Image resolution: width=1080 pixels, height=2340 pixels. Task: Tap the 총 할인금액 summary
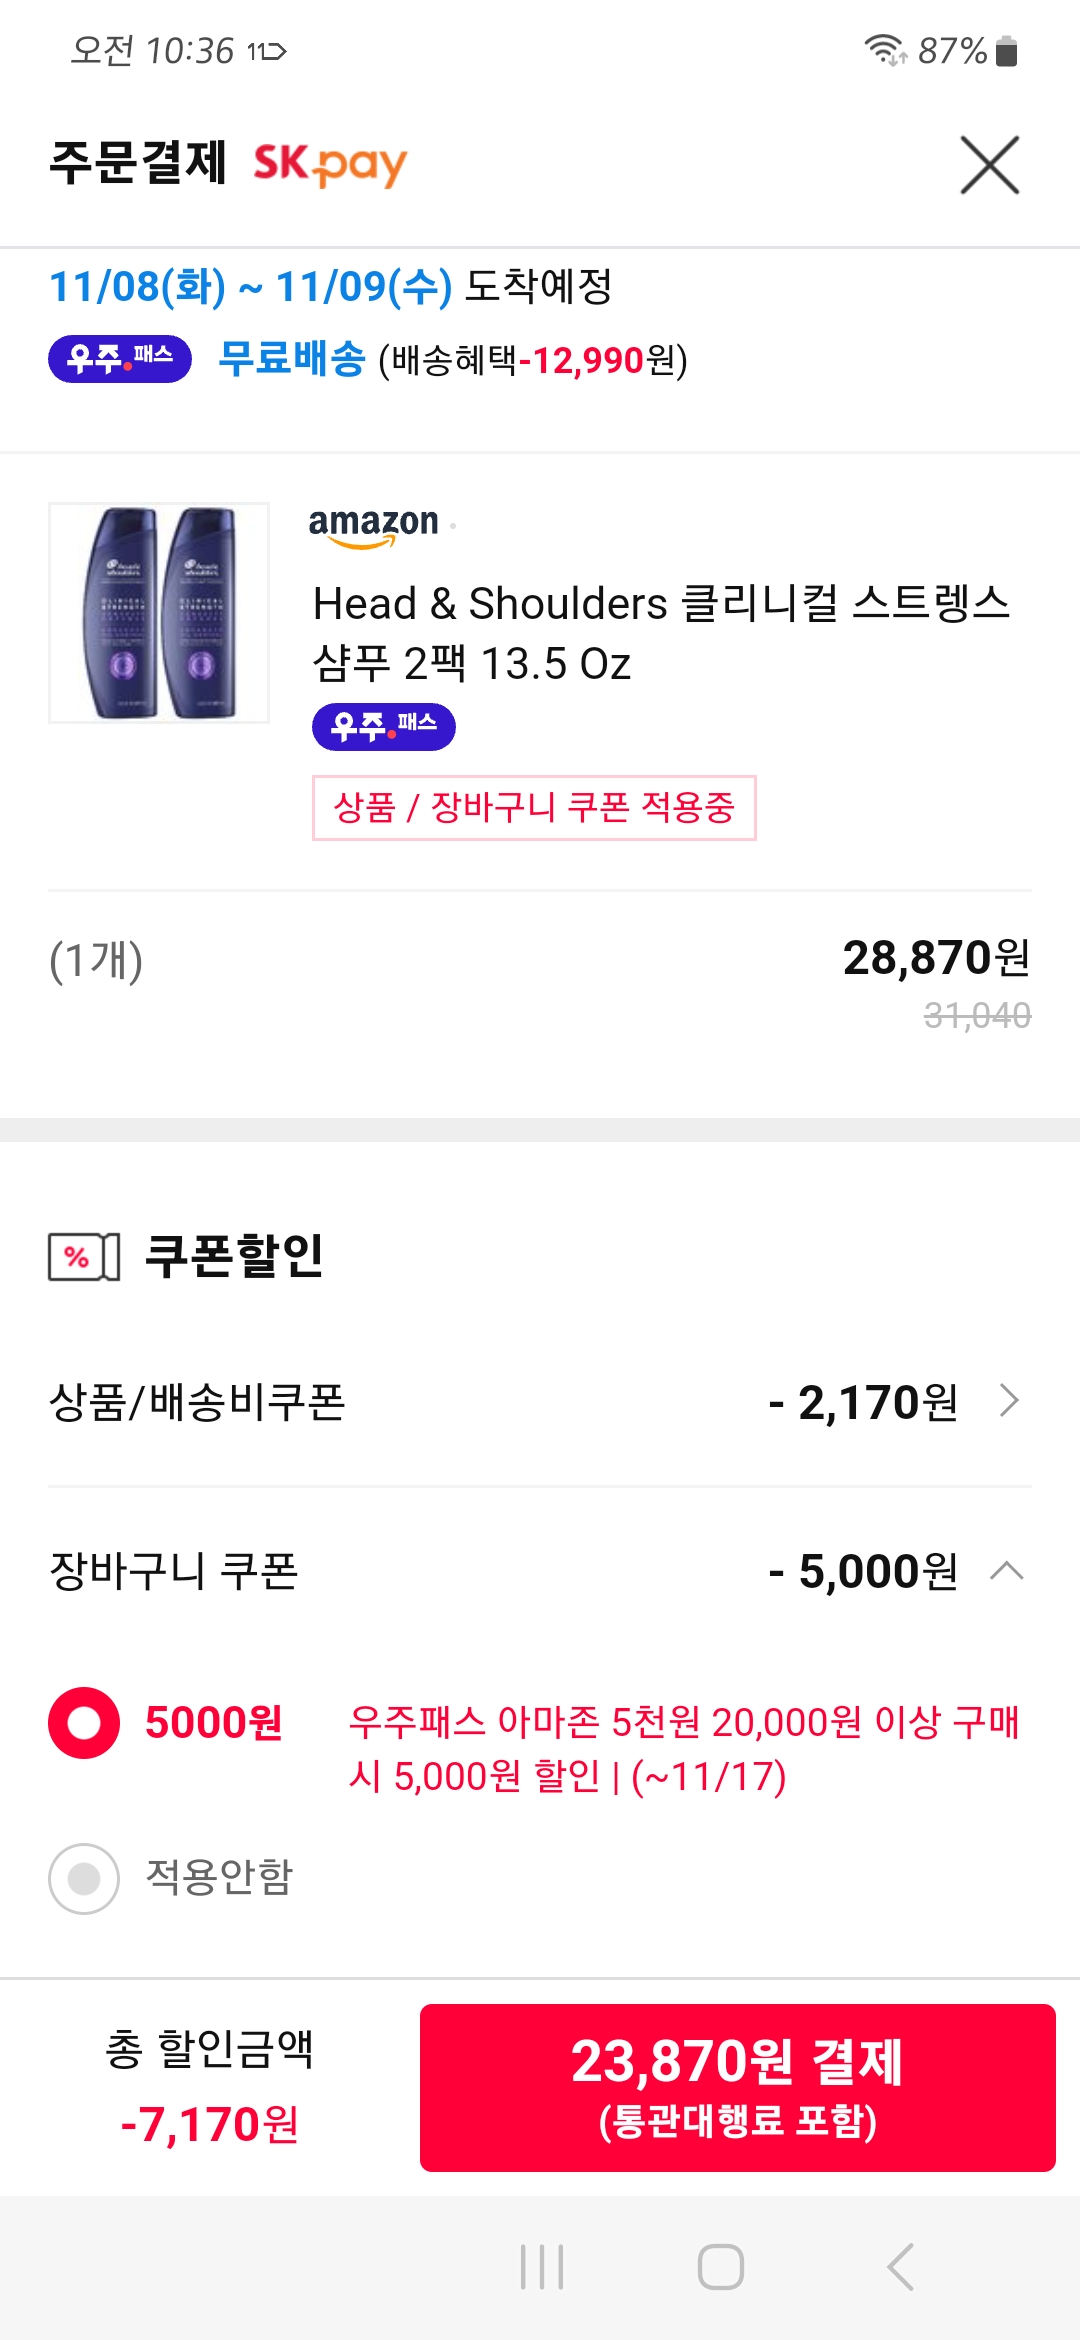point(210,2087)
